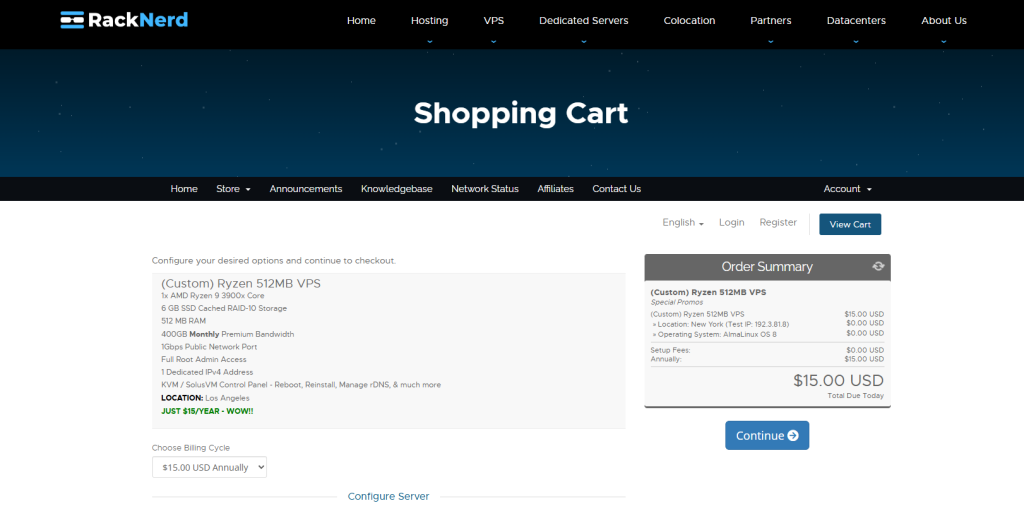Click the Continue button

pyautogui.click(x=767, y=436)
